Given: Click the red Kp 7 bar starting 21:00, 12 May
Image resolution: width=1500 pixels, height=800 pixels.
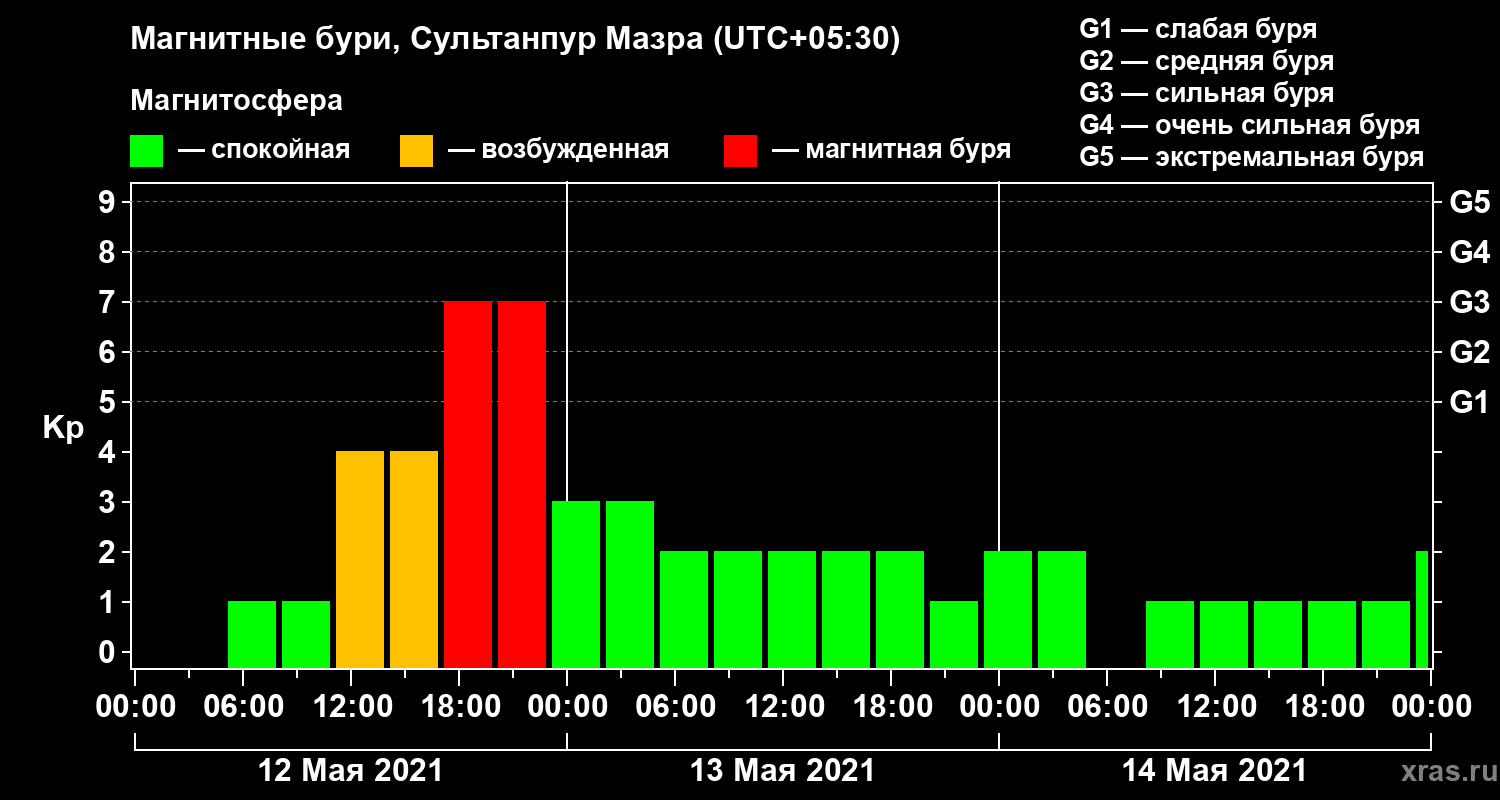Looking at the screenshot, I should click(x=522, y=484).
